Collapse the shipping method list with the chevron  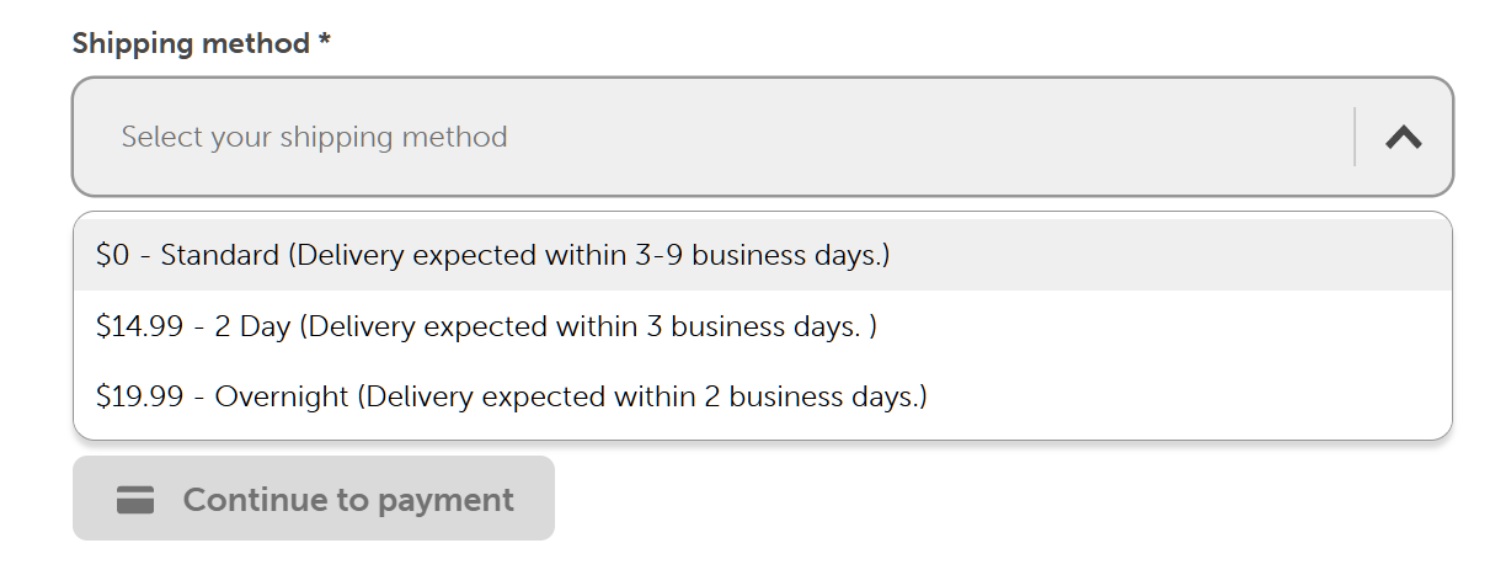[x=1404, y=138]
